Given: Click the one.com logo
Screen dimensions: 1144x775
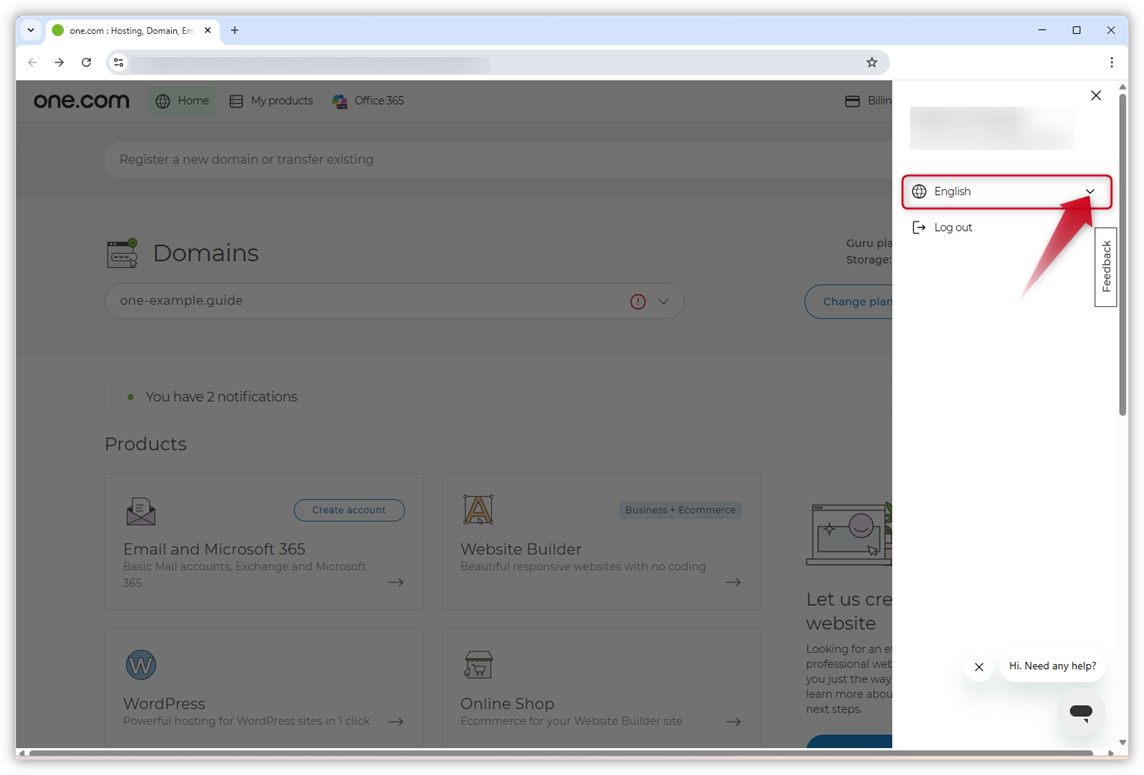Looking at the screenshot, I should point(80,100).
